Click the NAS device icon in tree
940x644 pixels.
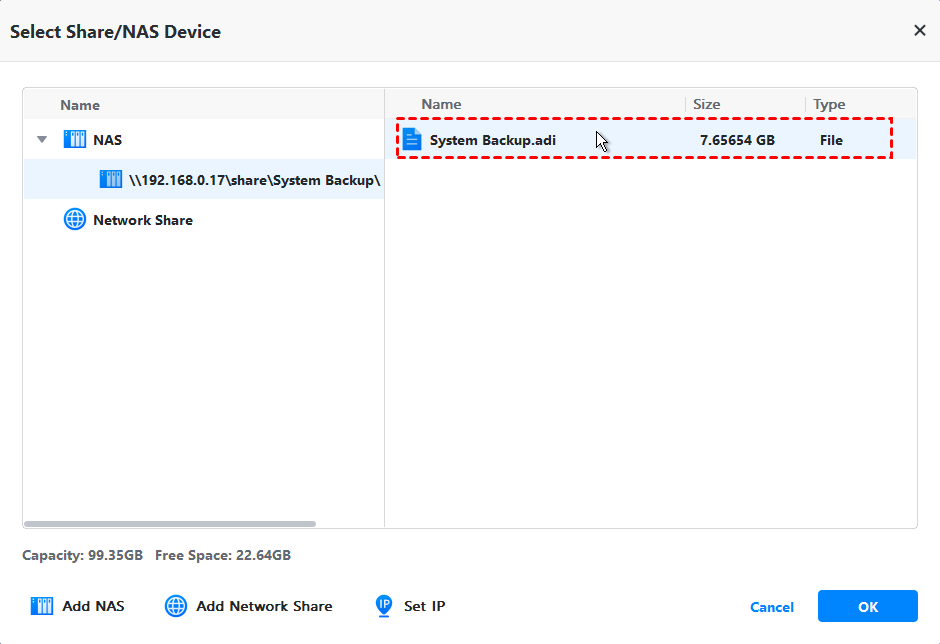75,140
